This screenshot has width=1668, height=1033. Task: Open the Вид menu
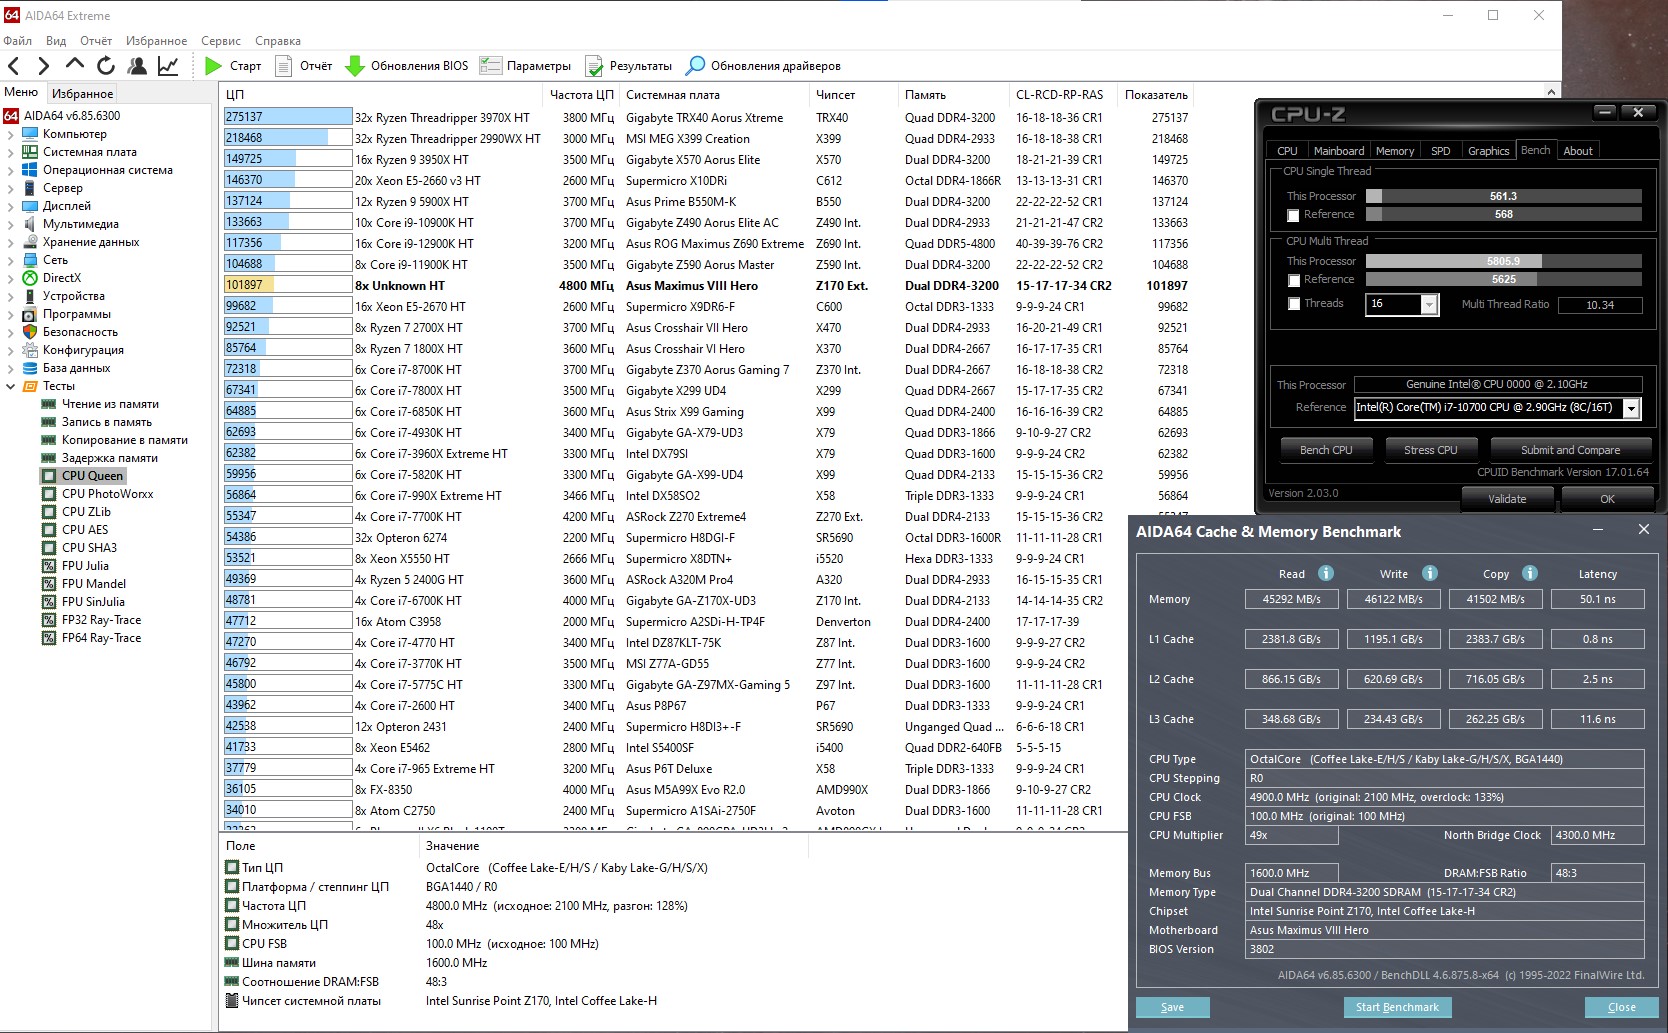[56, 41]
